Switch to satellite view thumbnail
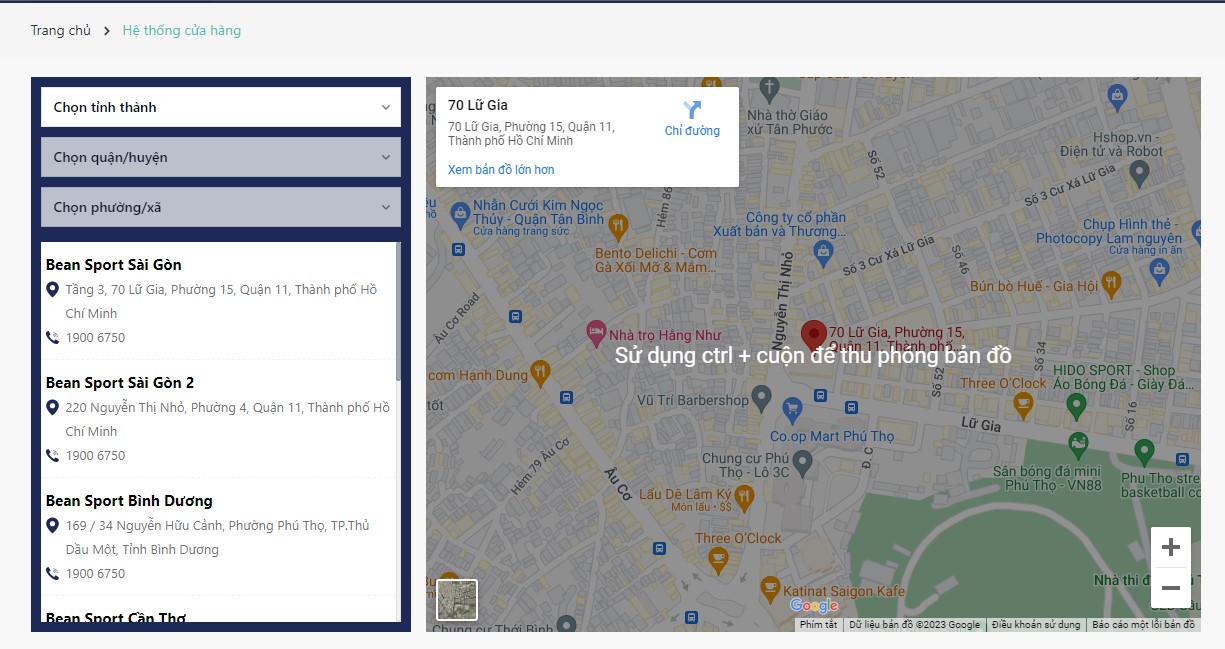 click(x=457, y=600)
